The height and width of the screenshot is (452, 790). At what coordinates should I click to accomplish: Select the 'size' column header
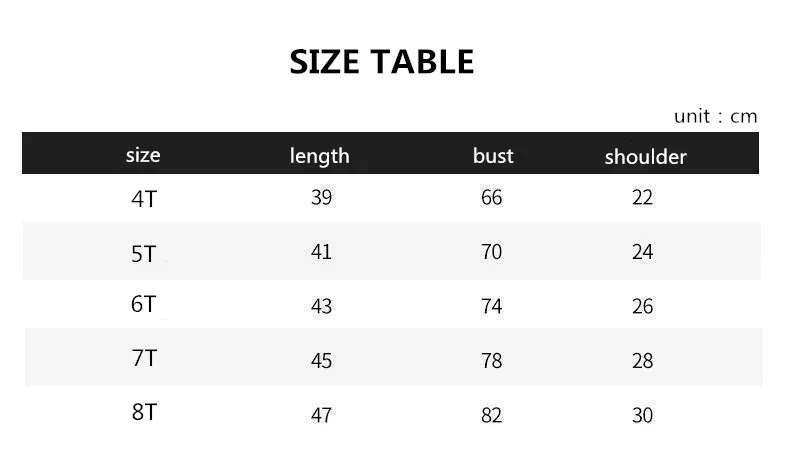pos(143,155)
